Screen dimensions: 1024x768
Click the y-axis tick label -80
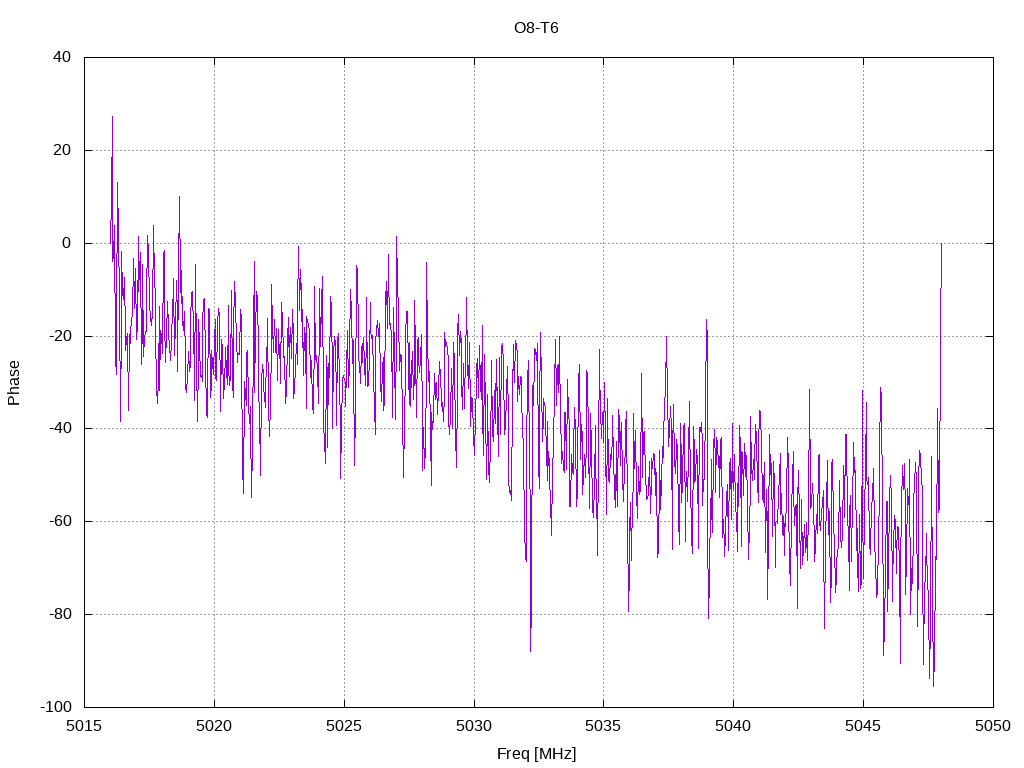pos(59,615)
